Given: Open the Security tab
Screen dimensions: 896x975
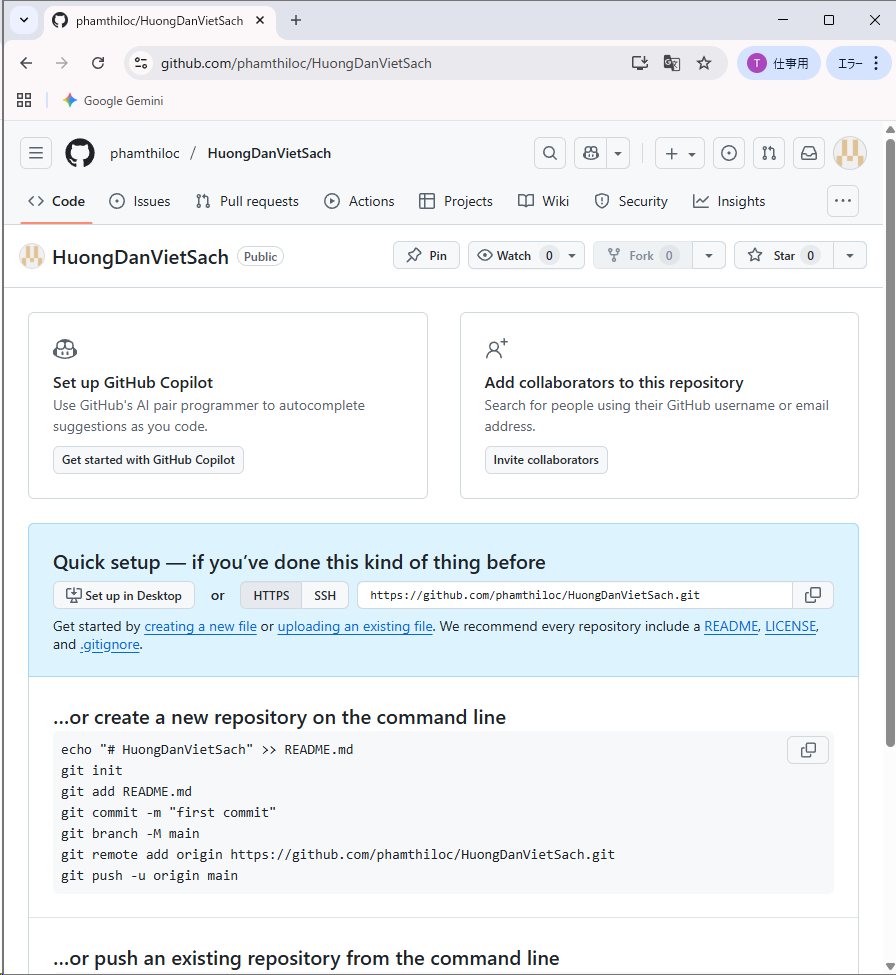Looking at the screenshot, I should (631, 201).
